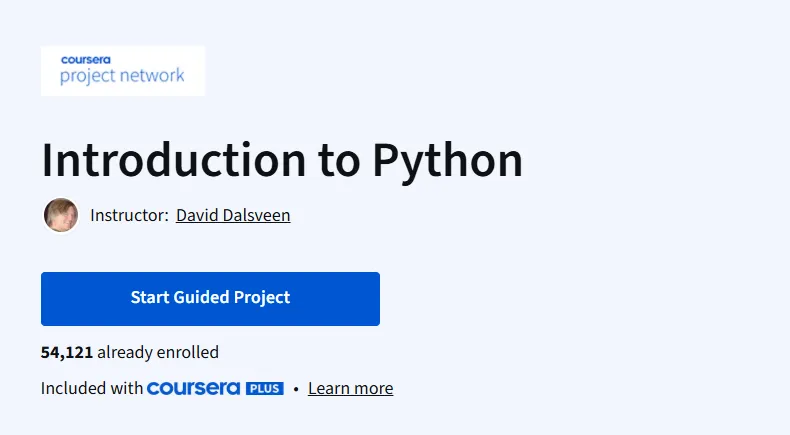
Task: Click the bullet separator before Learn more
Action: [x=296, y=389]
